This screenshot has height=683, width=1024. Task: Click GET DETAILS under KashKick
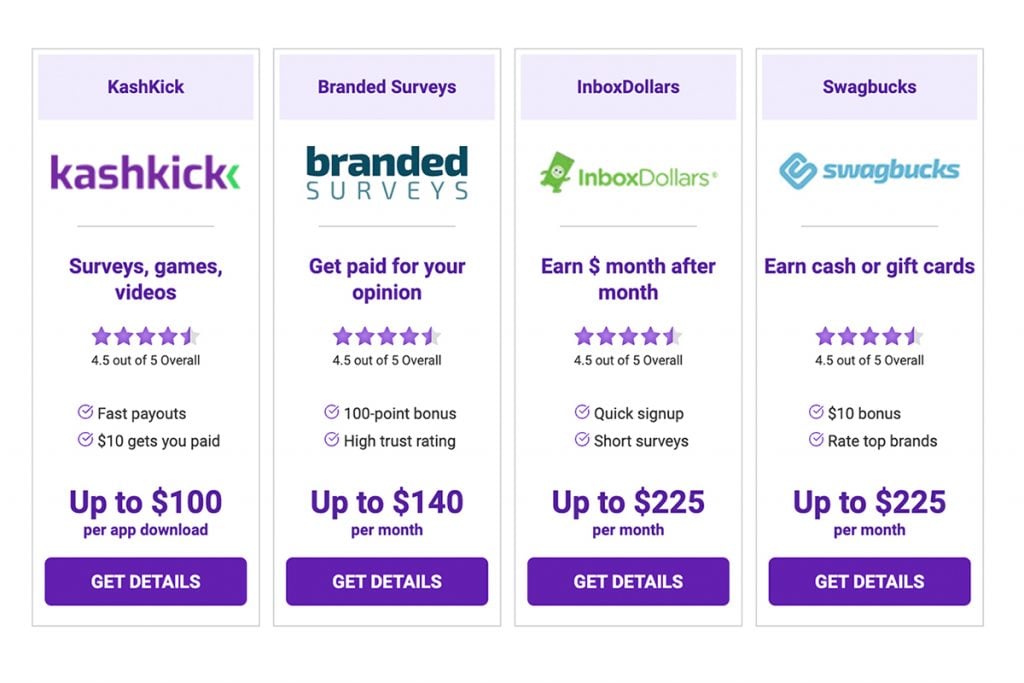click(x=145, y=581)
